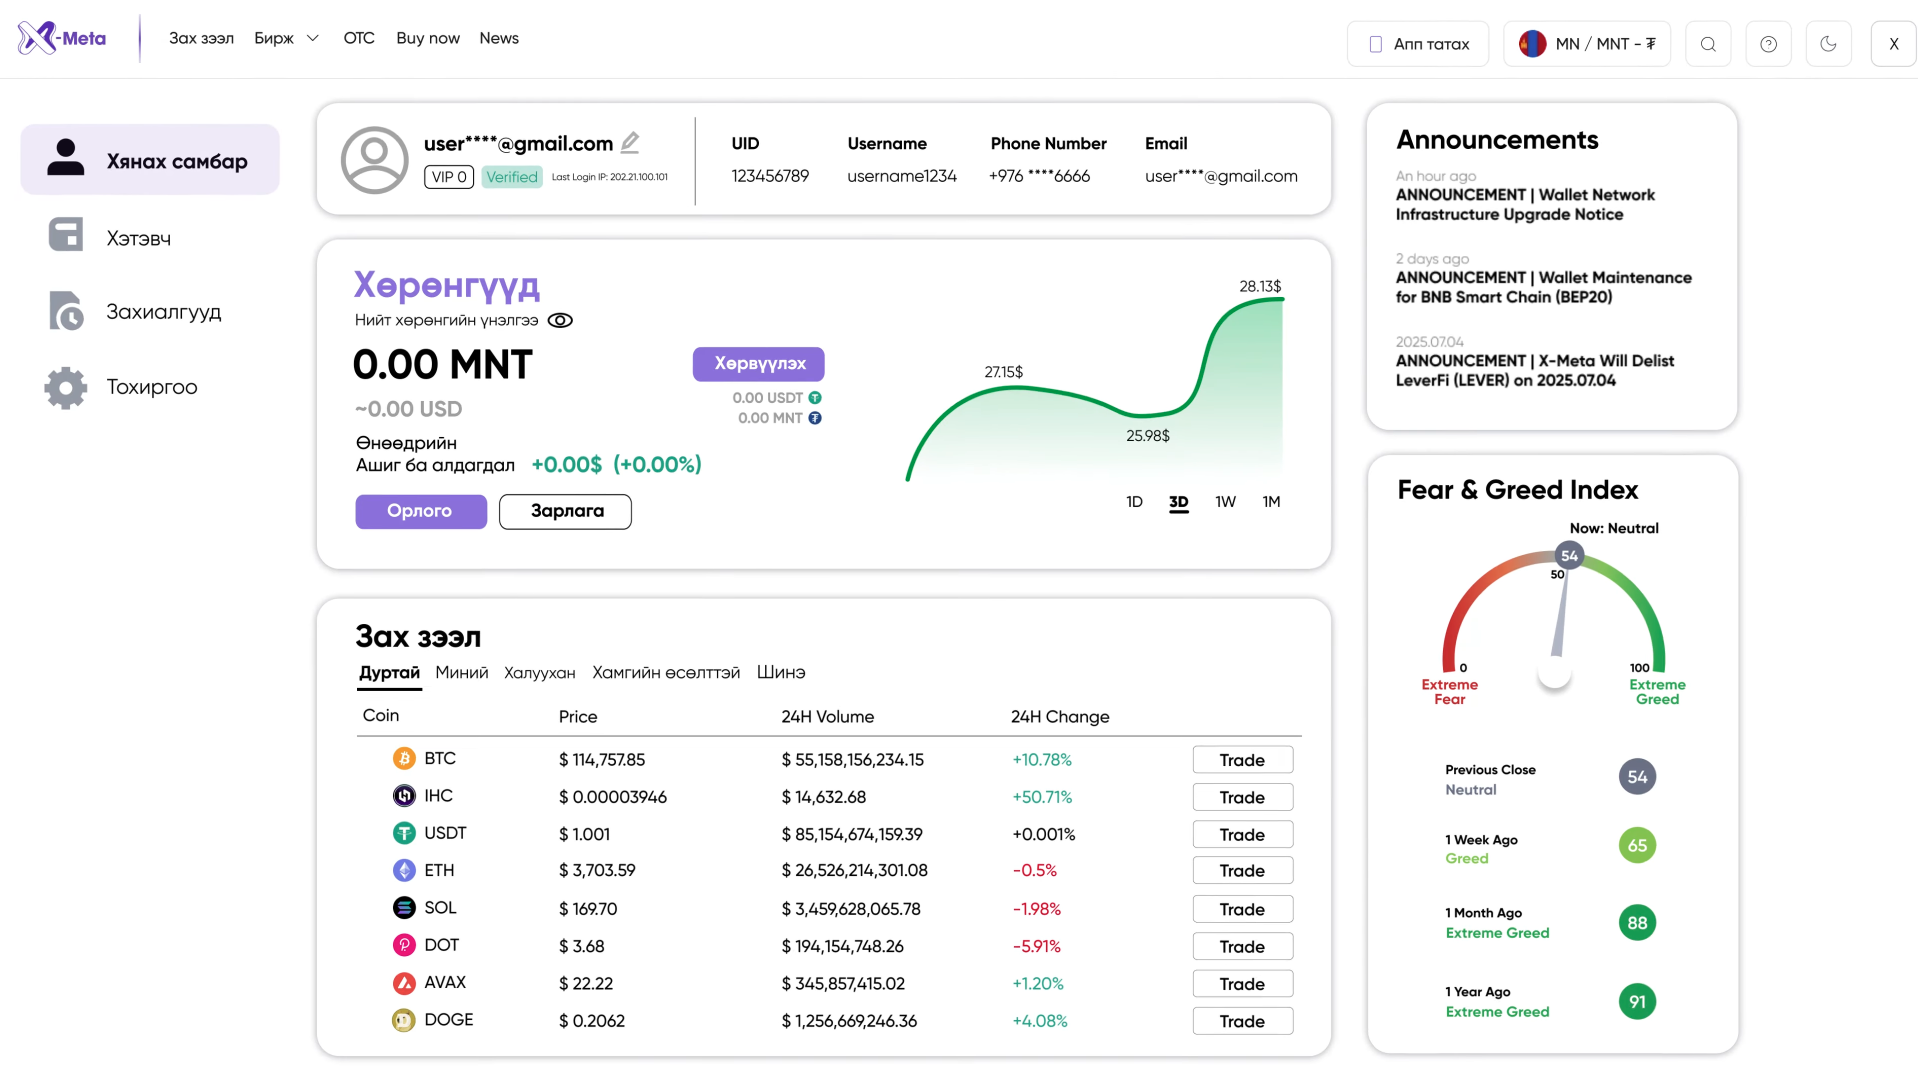Select 1D chart range
The width and height of the screenshot is (1918, 1073).
click(1134, 502)
